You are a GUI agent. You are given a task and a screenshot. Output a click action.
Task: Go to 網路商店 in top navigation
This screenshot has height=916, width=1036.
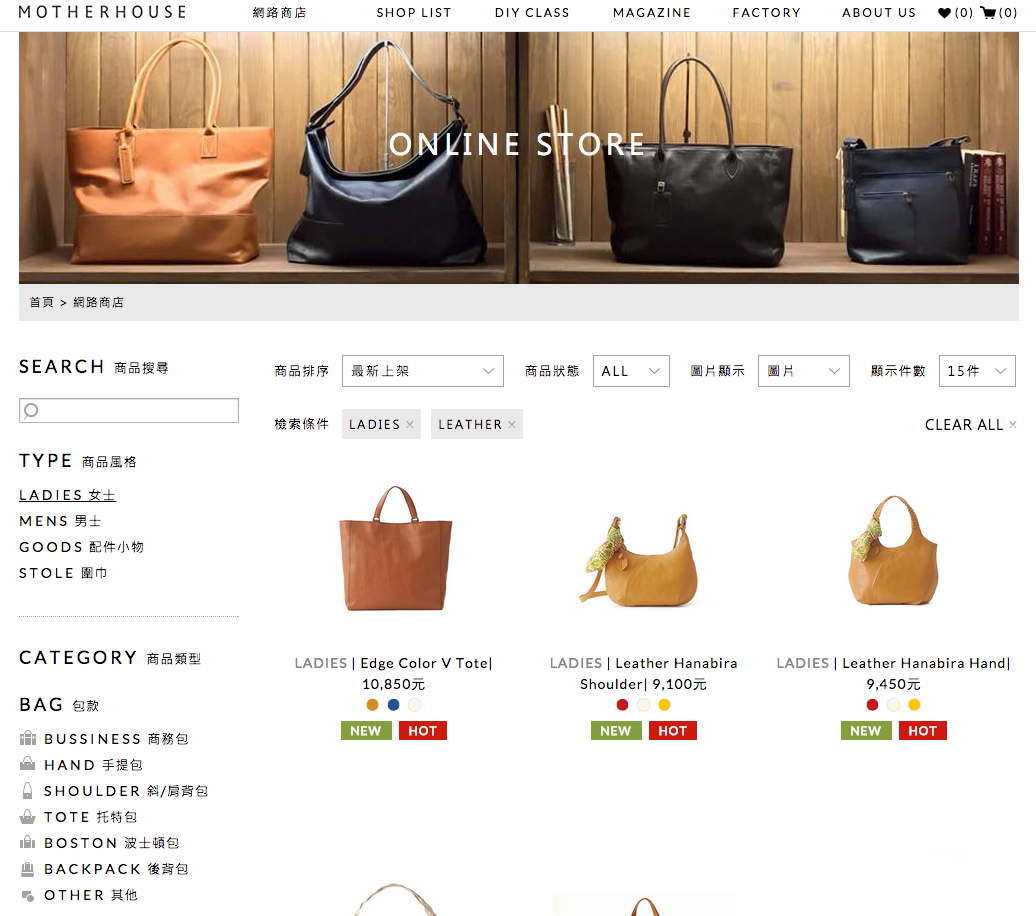[x=279, y=13]
